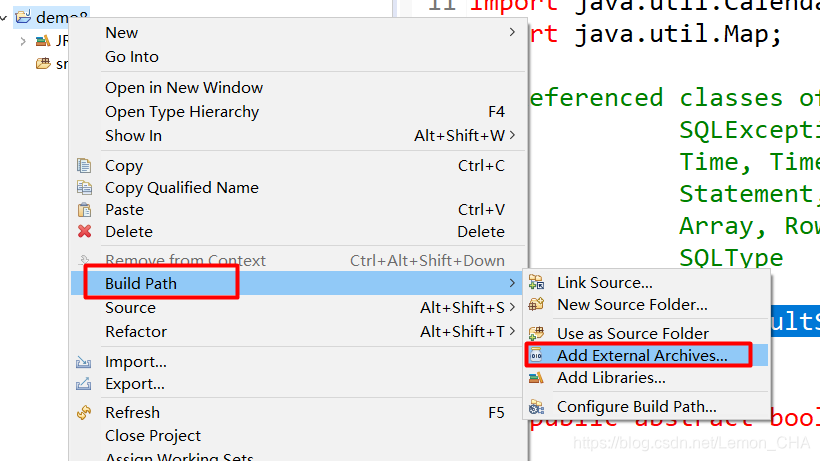Choose Copy from the context menu
This screenshot has height=461, width=820.
click(x=298, y=166)
